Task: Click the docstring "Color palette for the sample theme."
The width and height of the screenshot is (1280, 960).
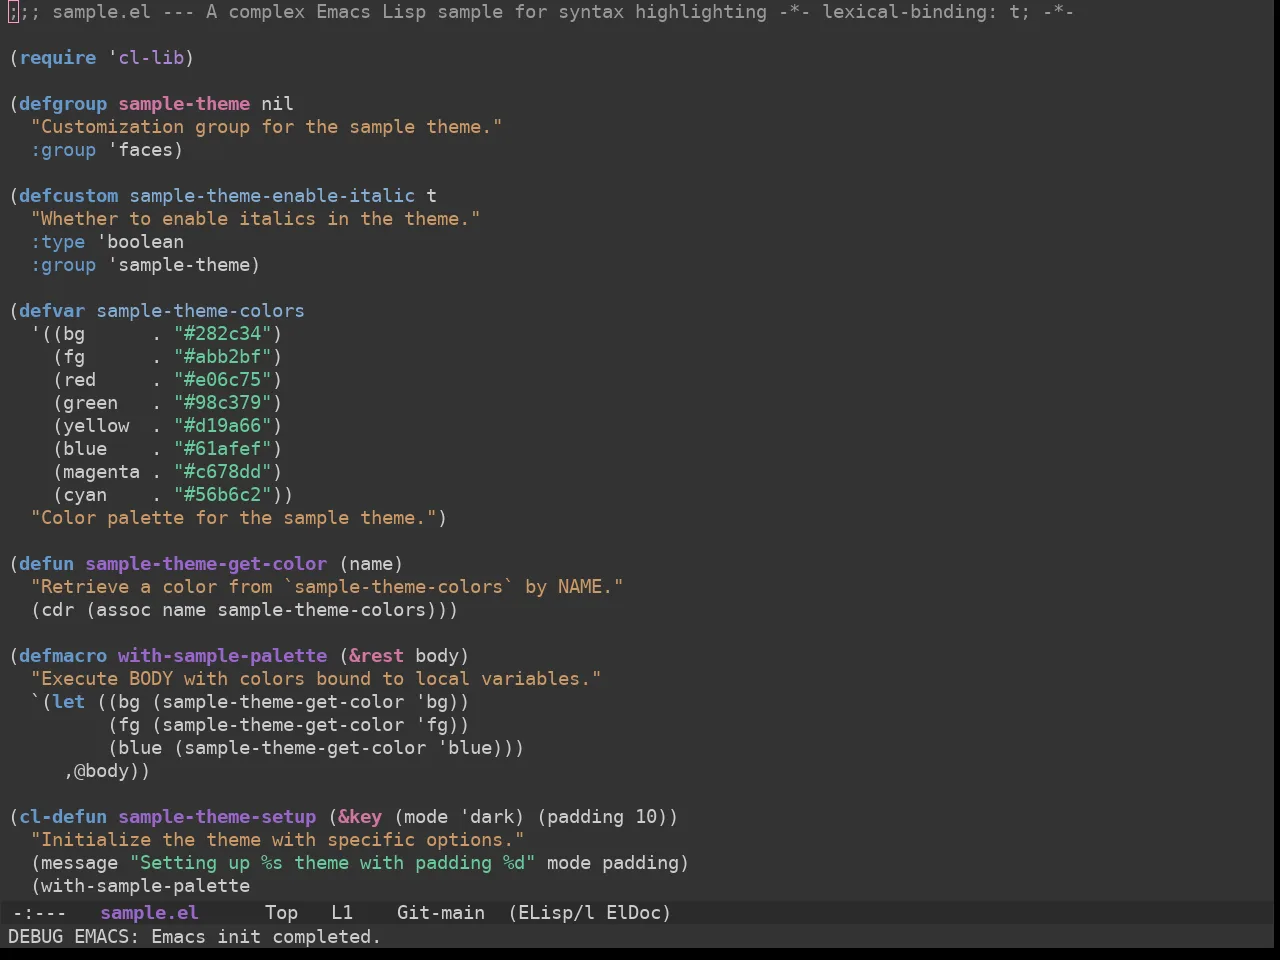Action: point(234,518)
